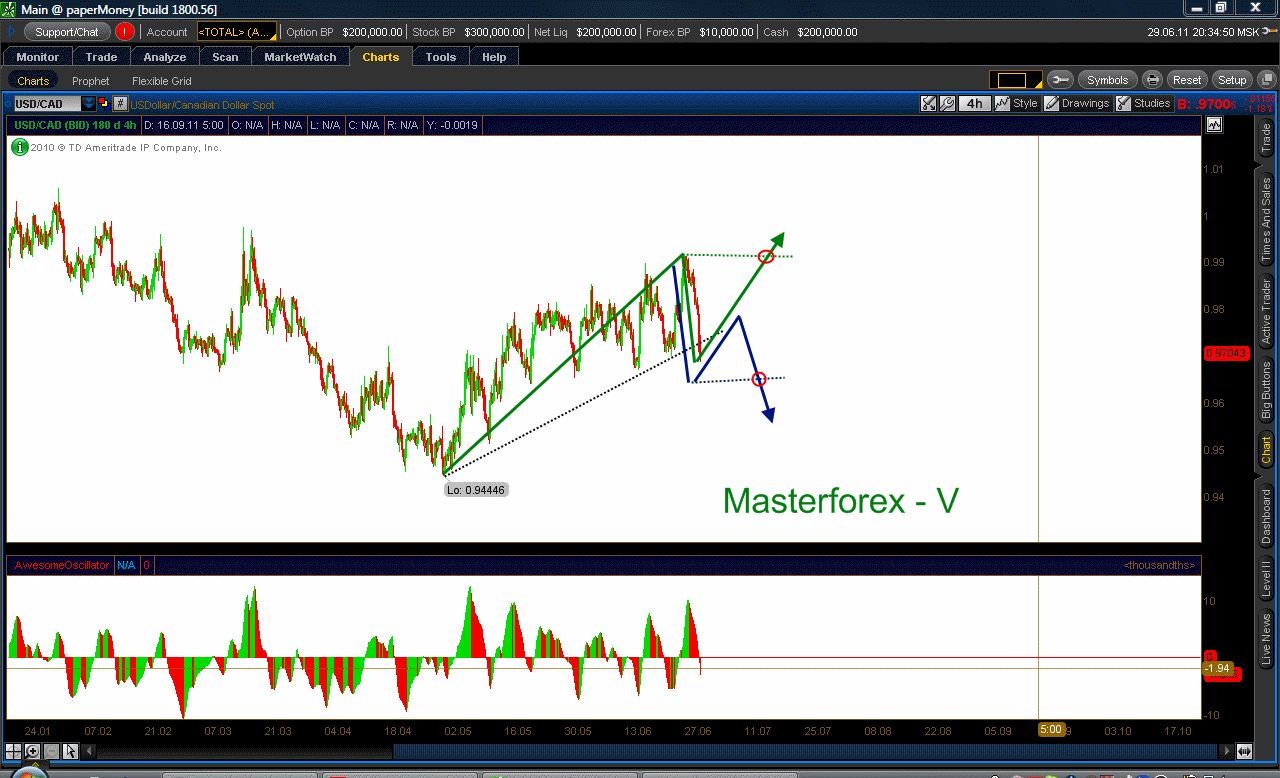Open the Monitor tab

[x=38, y=57]
